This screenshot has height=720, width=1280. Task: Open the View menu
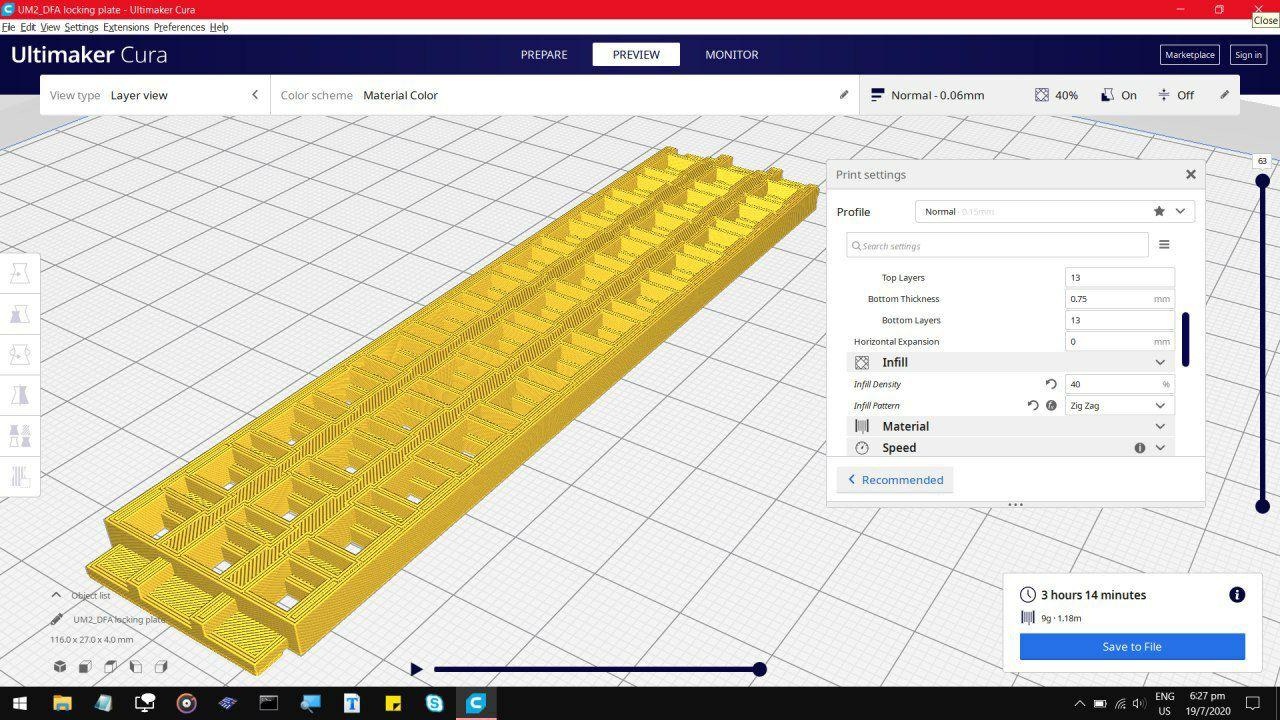[x=50, y=27]
